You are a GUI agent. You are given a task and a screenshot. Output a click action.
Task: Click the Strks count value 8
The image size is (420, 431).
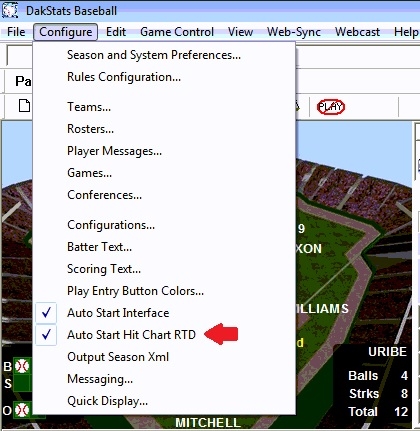pos(404,394)
